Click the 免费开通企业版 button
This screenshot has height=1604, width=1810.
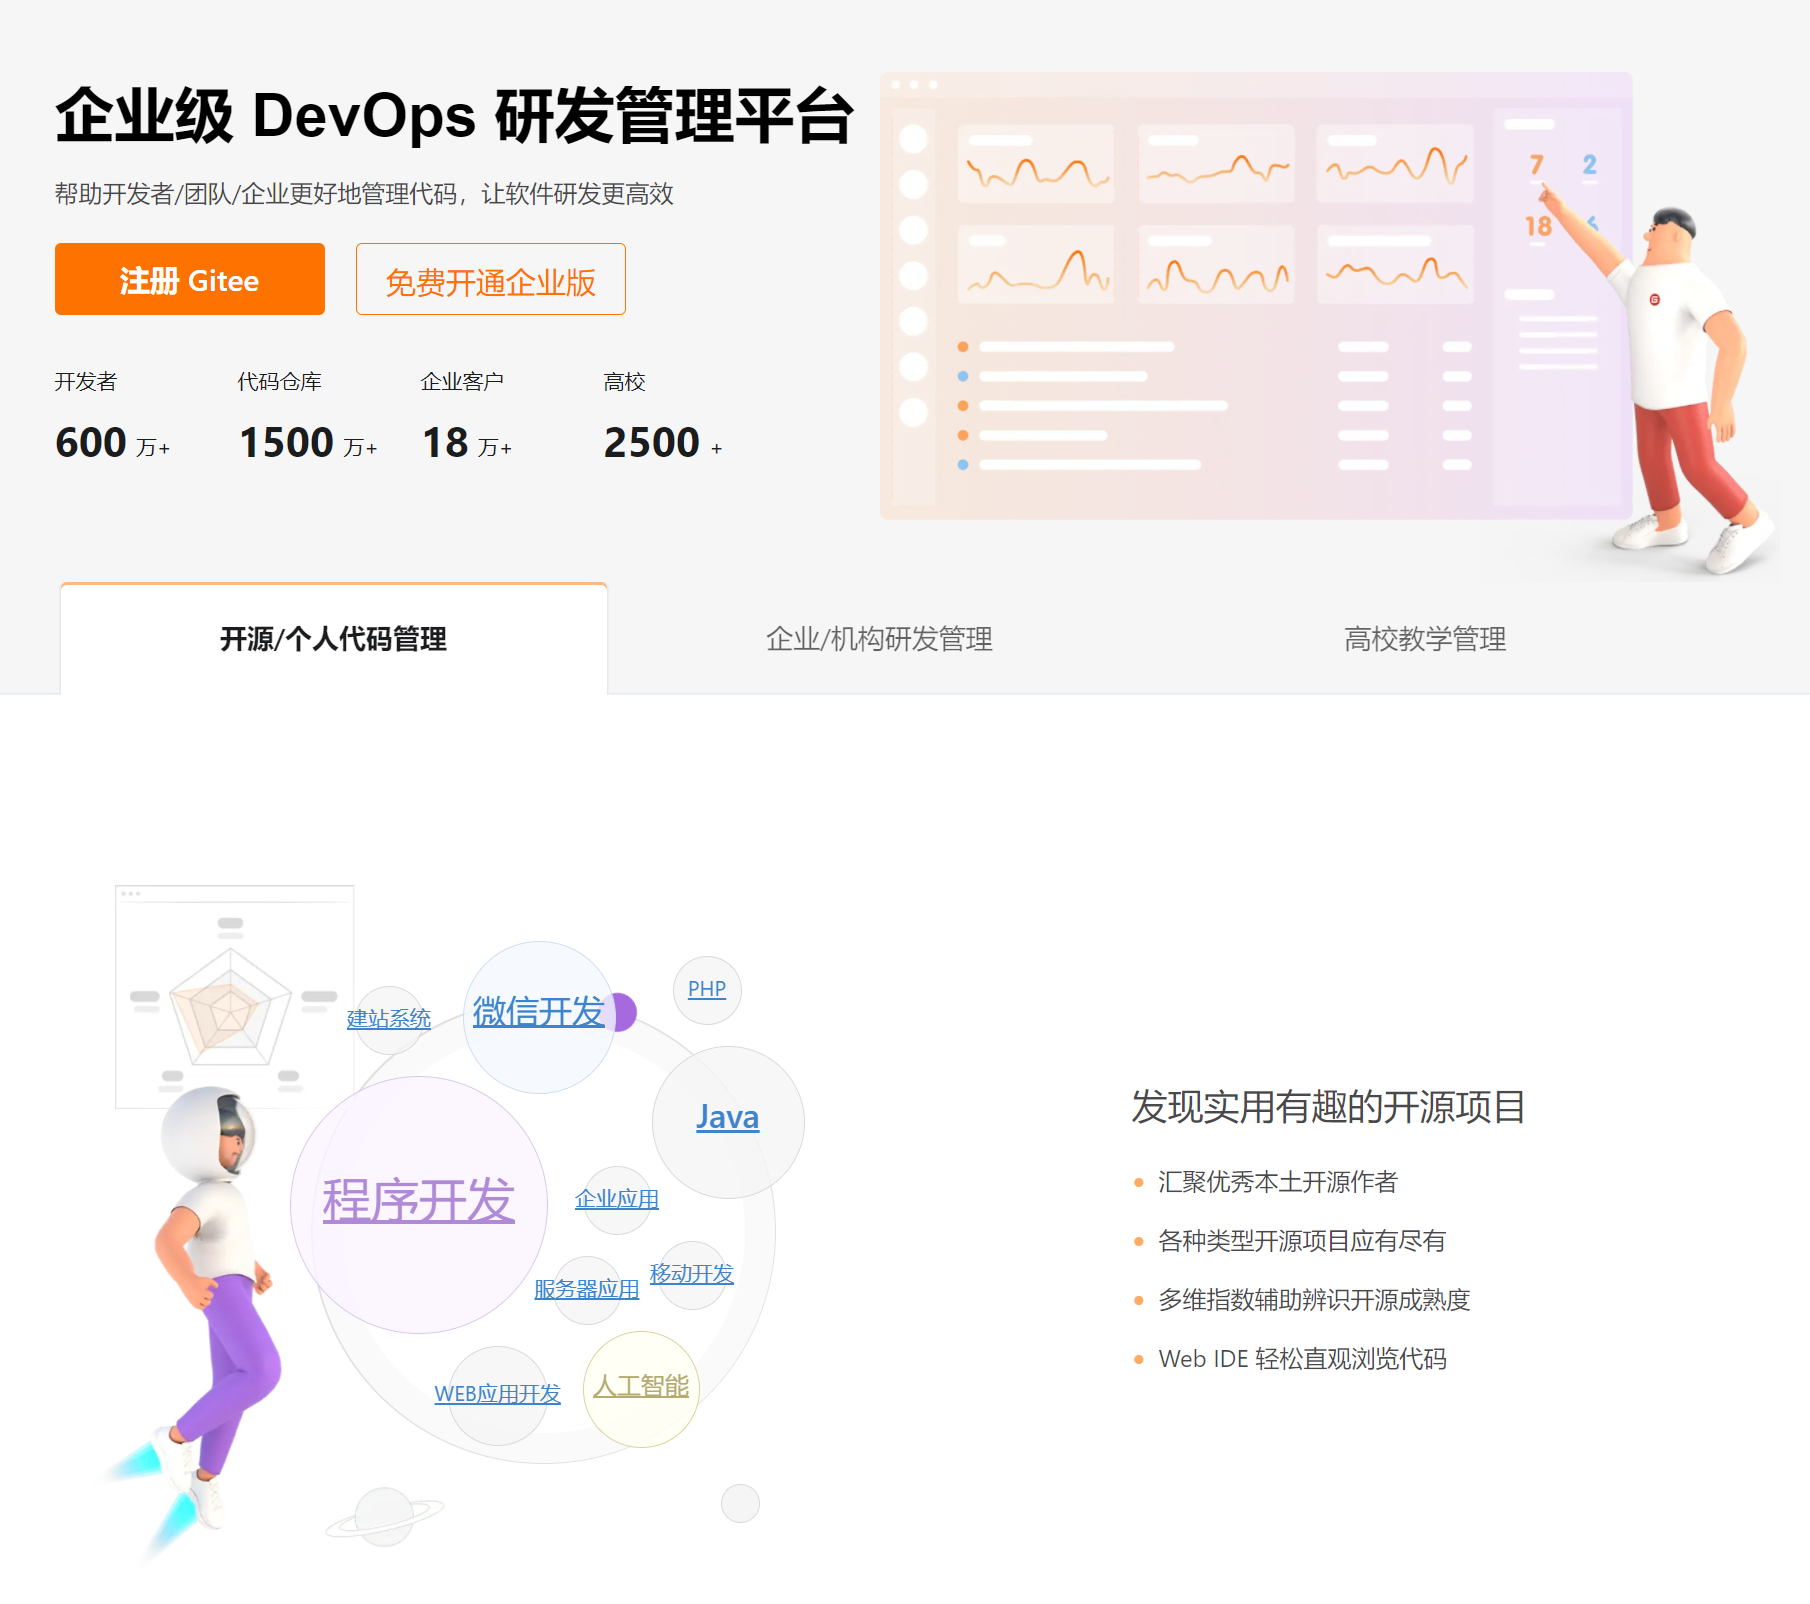(491, 279)
